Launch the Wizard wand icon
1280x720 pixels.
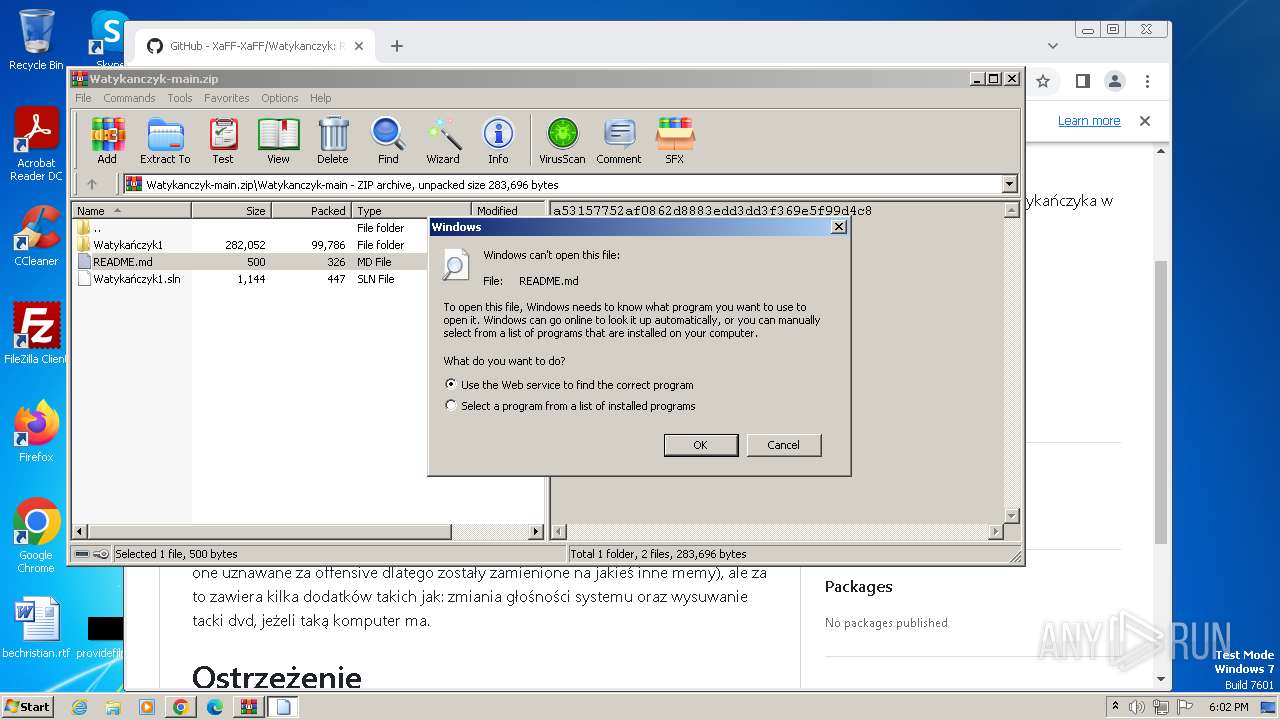[x=443, y=140]
